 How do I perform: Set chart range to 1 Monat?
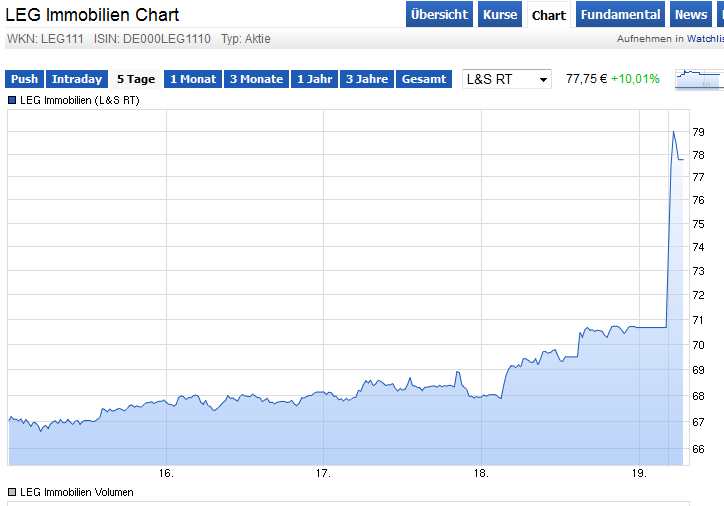tap(192, 79)
